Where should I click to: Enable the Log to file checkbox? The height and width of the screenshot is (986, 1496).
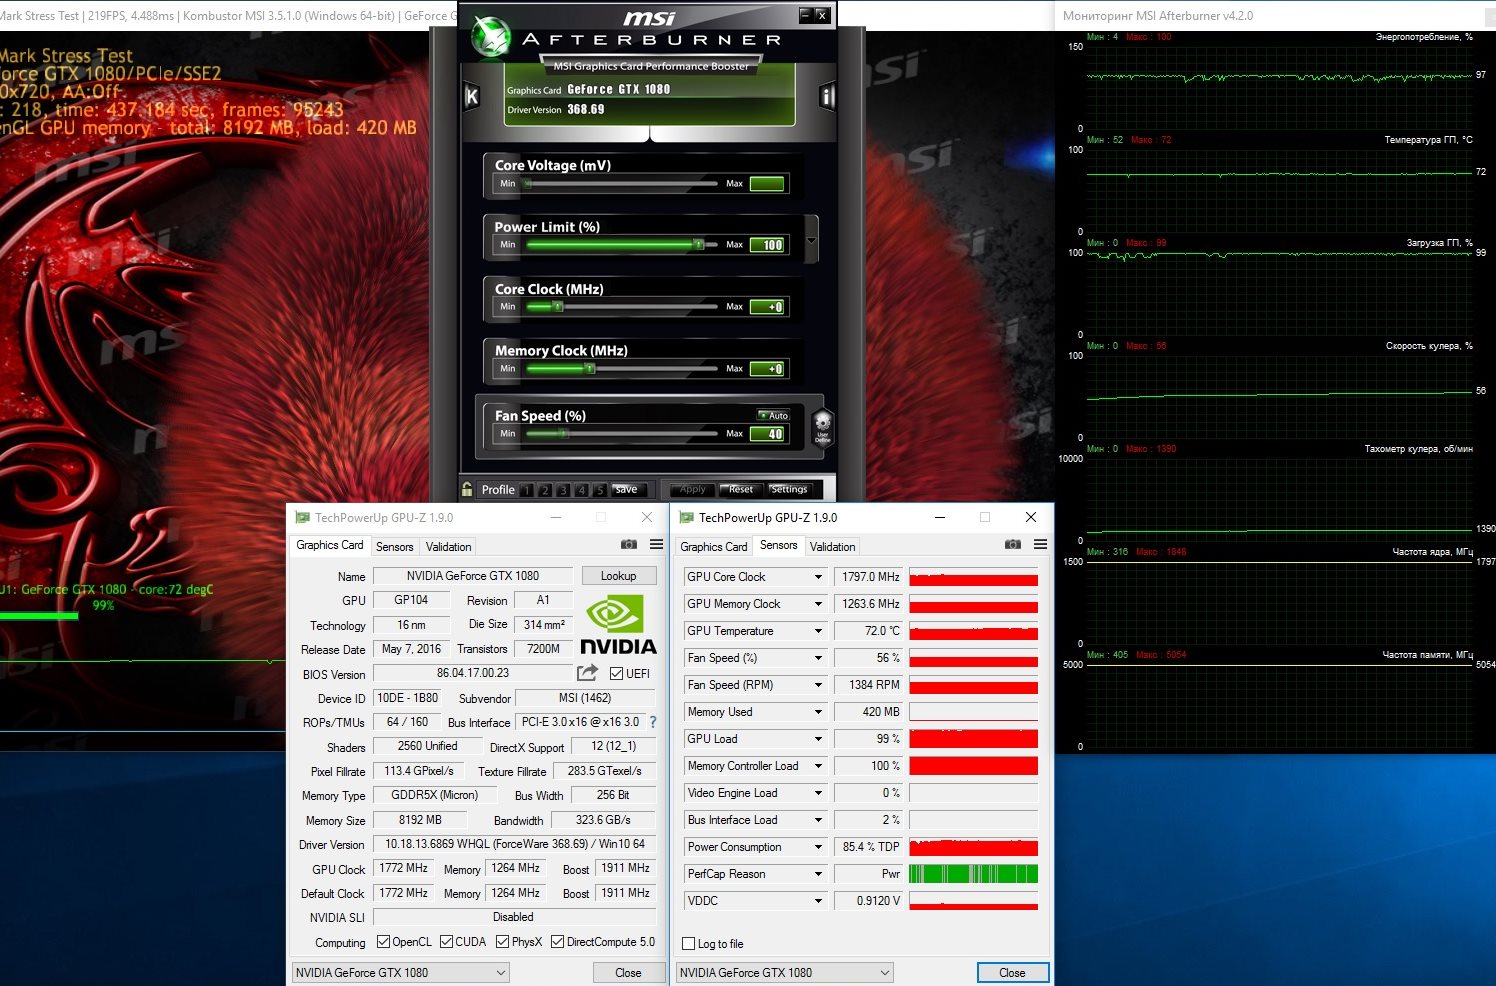point(688,944)
